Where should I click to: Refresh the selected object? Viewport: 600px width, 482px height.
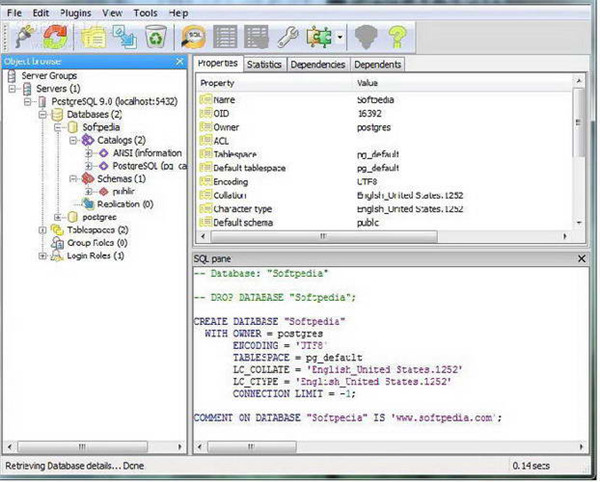pos(56,37)
